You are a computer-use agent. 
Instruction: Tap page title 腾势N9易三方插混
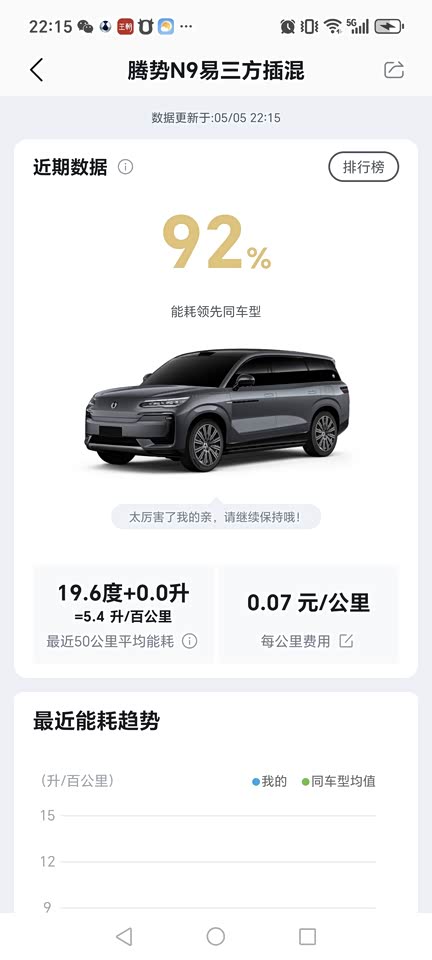(215, 71)
